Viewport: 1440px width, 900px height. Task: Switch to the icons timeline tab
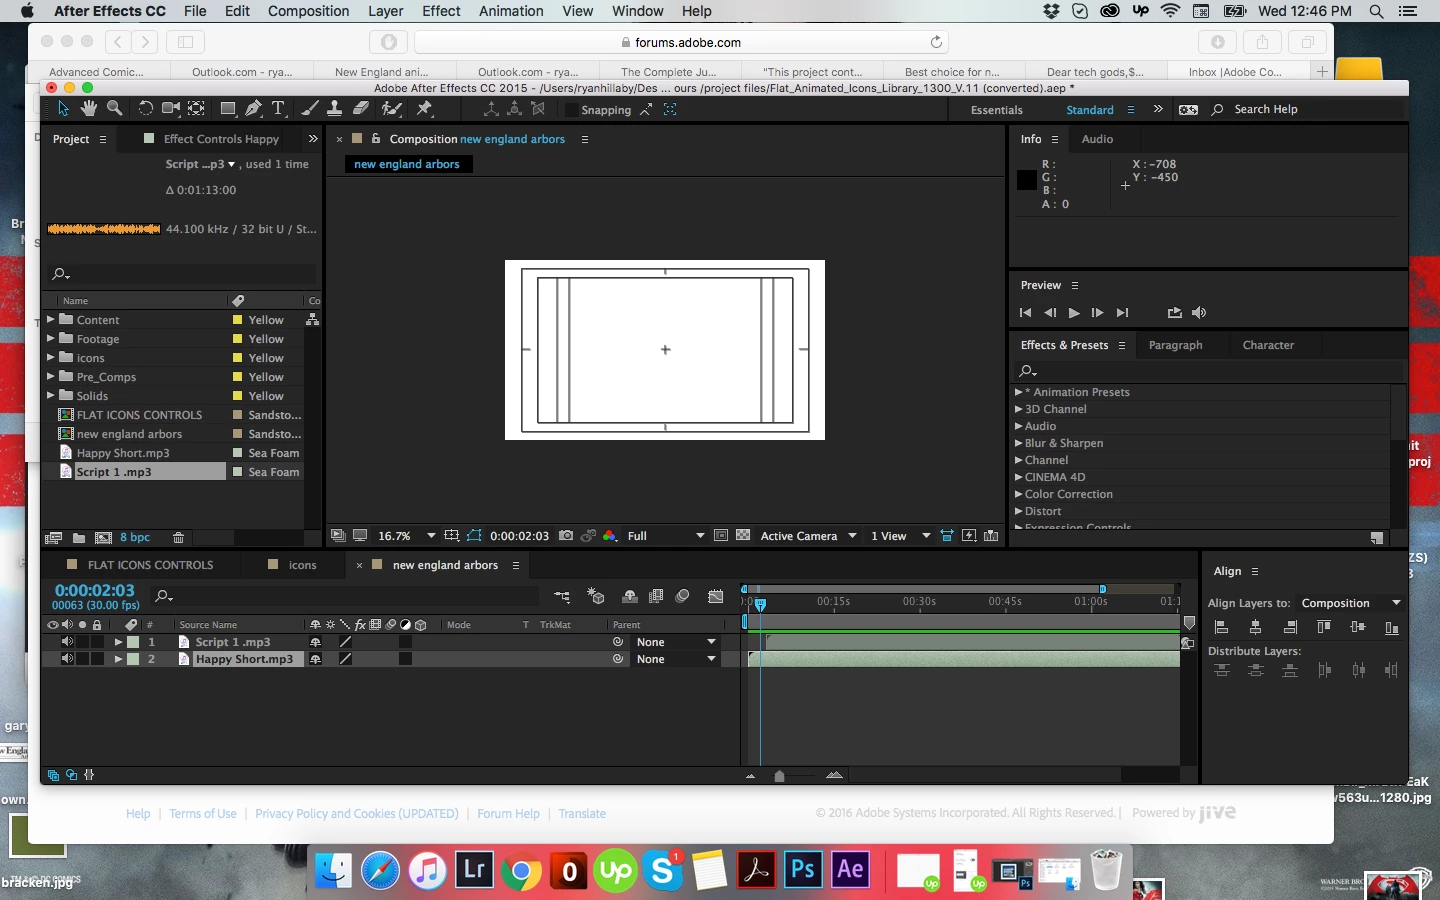point(302,565)
